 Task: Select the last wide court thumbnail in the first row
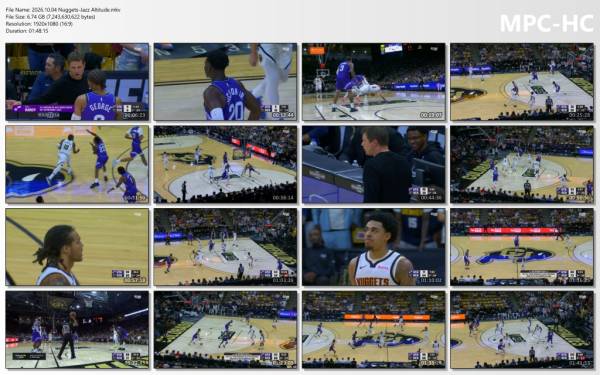(x=522, y=82)
